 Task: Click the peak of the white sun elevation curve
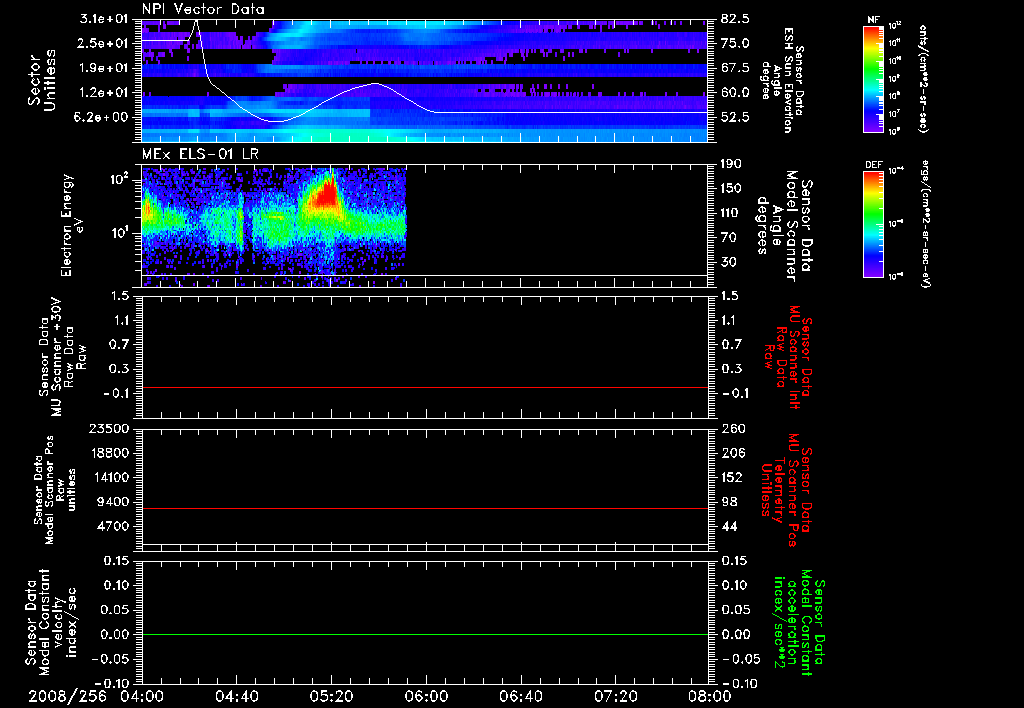pos(196,22)
